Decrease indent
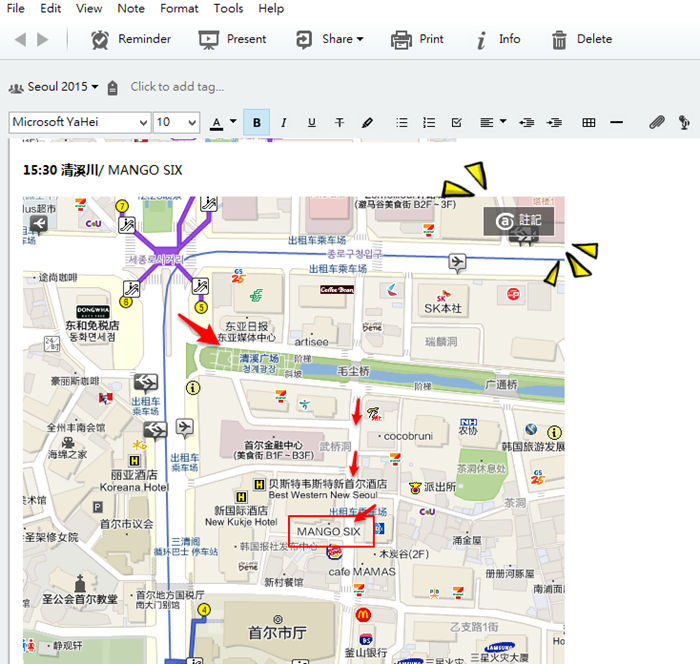Viewport: 700px width, 664px height. pyautogui.click(x=527, y=122)
